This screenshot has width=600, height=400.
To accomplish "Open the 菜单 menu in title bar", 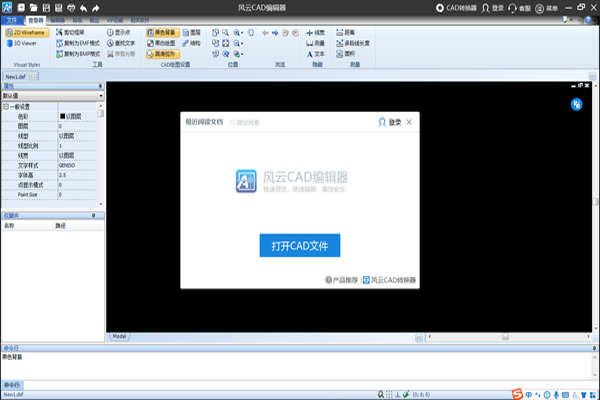I will (546, 8).
